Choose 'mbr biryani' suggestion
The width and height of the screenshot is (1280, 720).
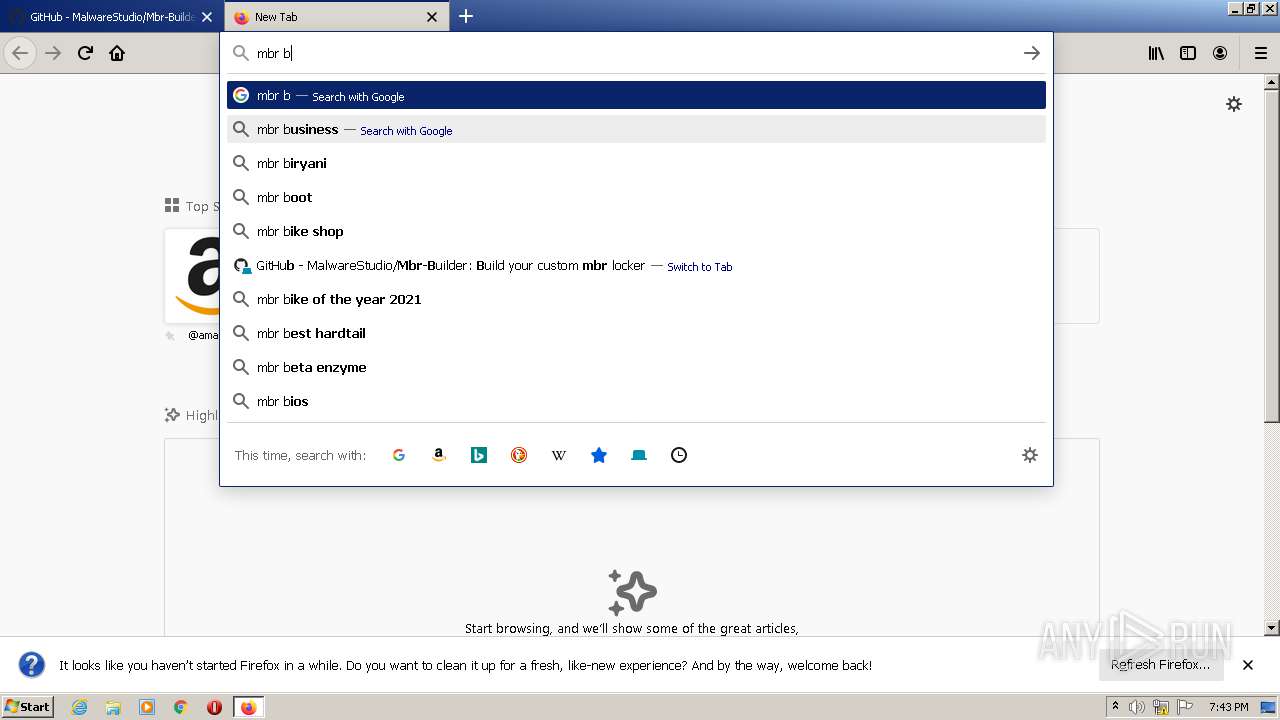click(636, 163)
